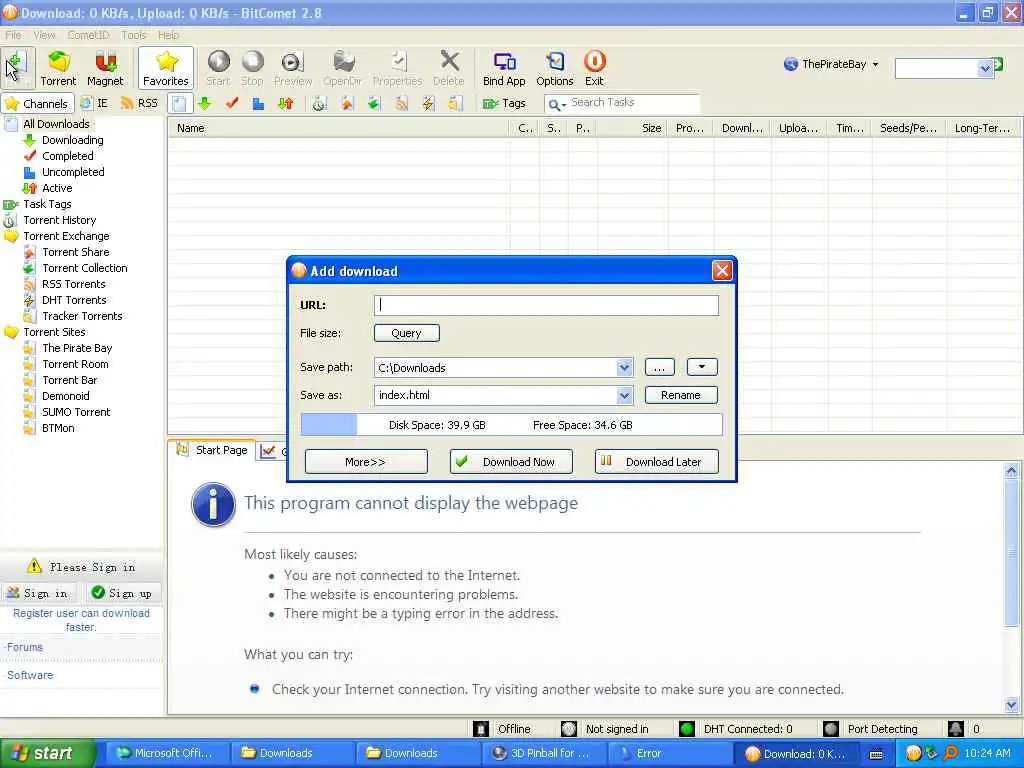Select Uncompleted in the sidebar tree
1024x768 pixels.
click(73, 172)
